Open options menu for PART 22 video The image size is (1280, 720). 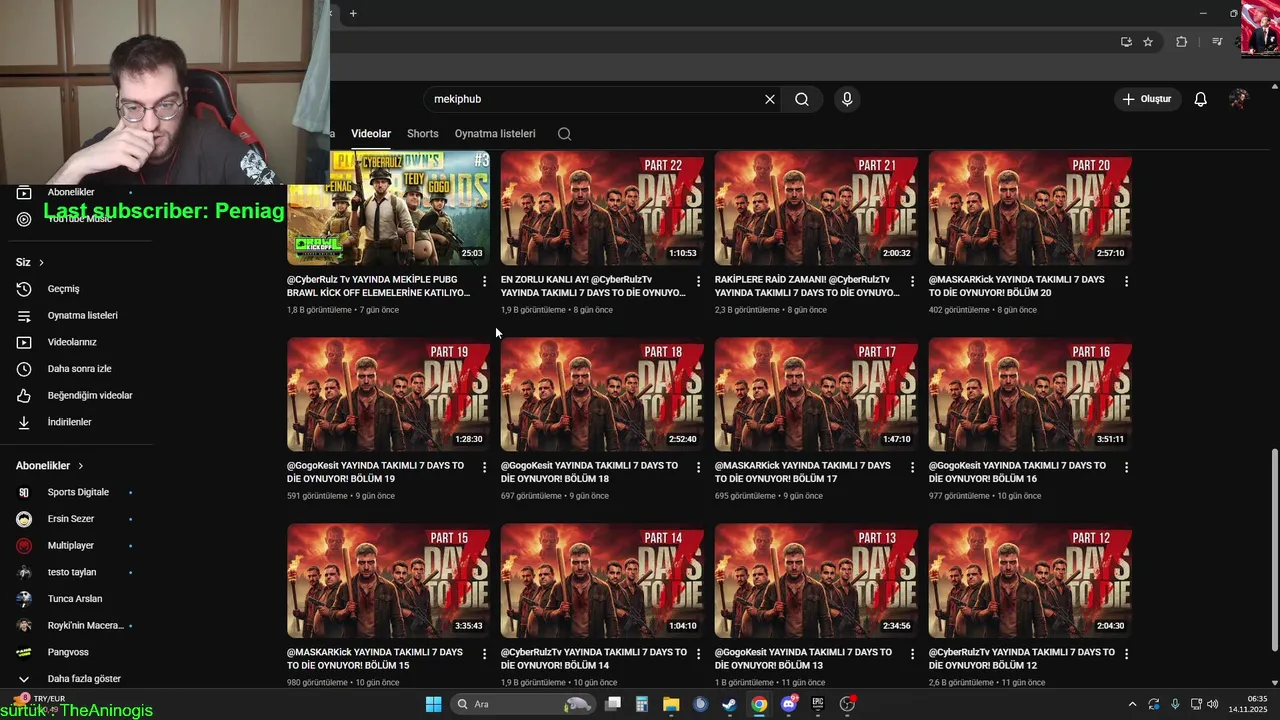click(698, 281)
